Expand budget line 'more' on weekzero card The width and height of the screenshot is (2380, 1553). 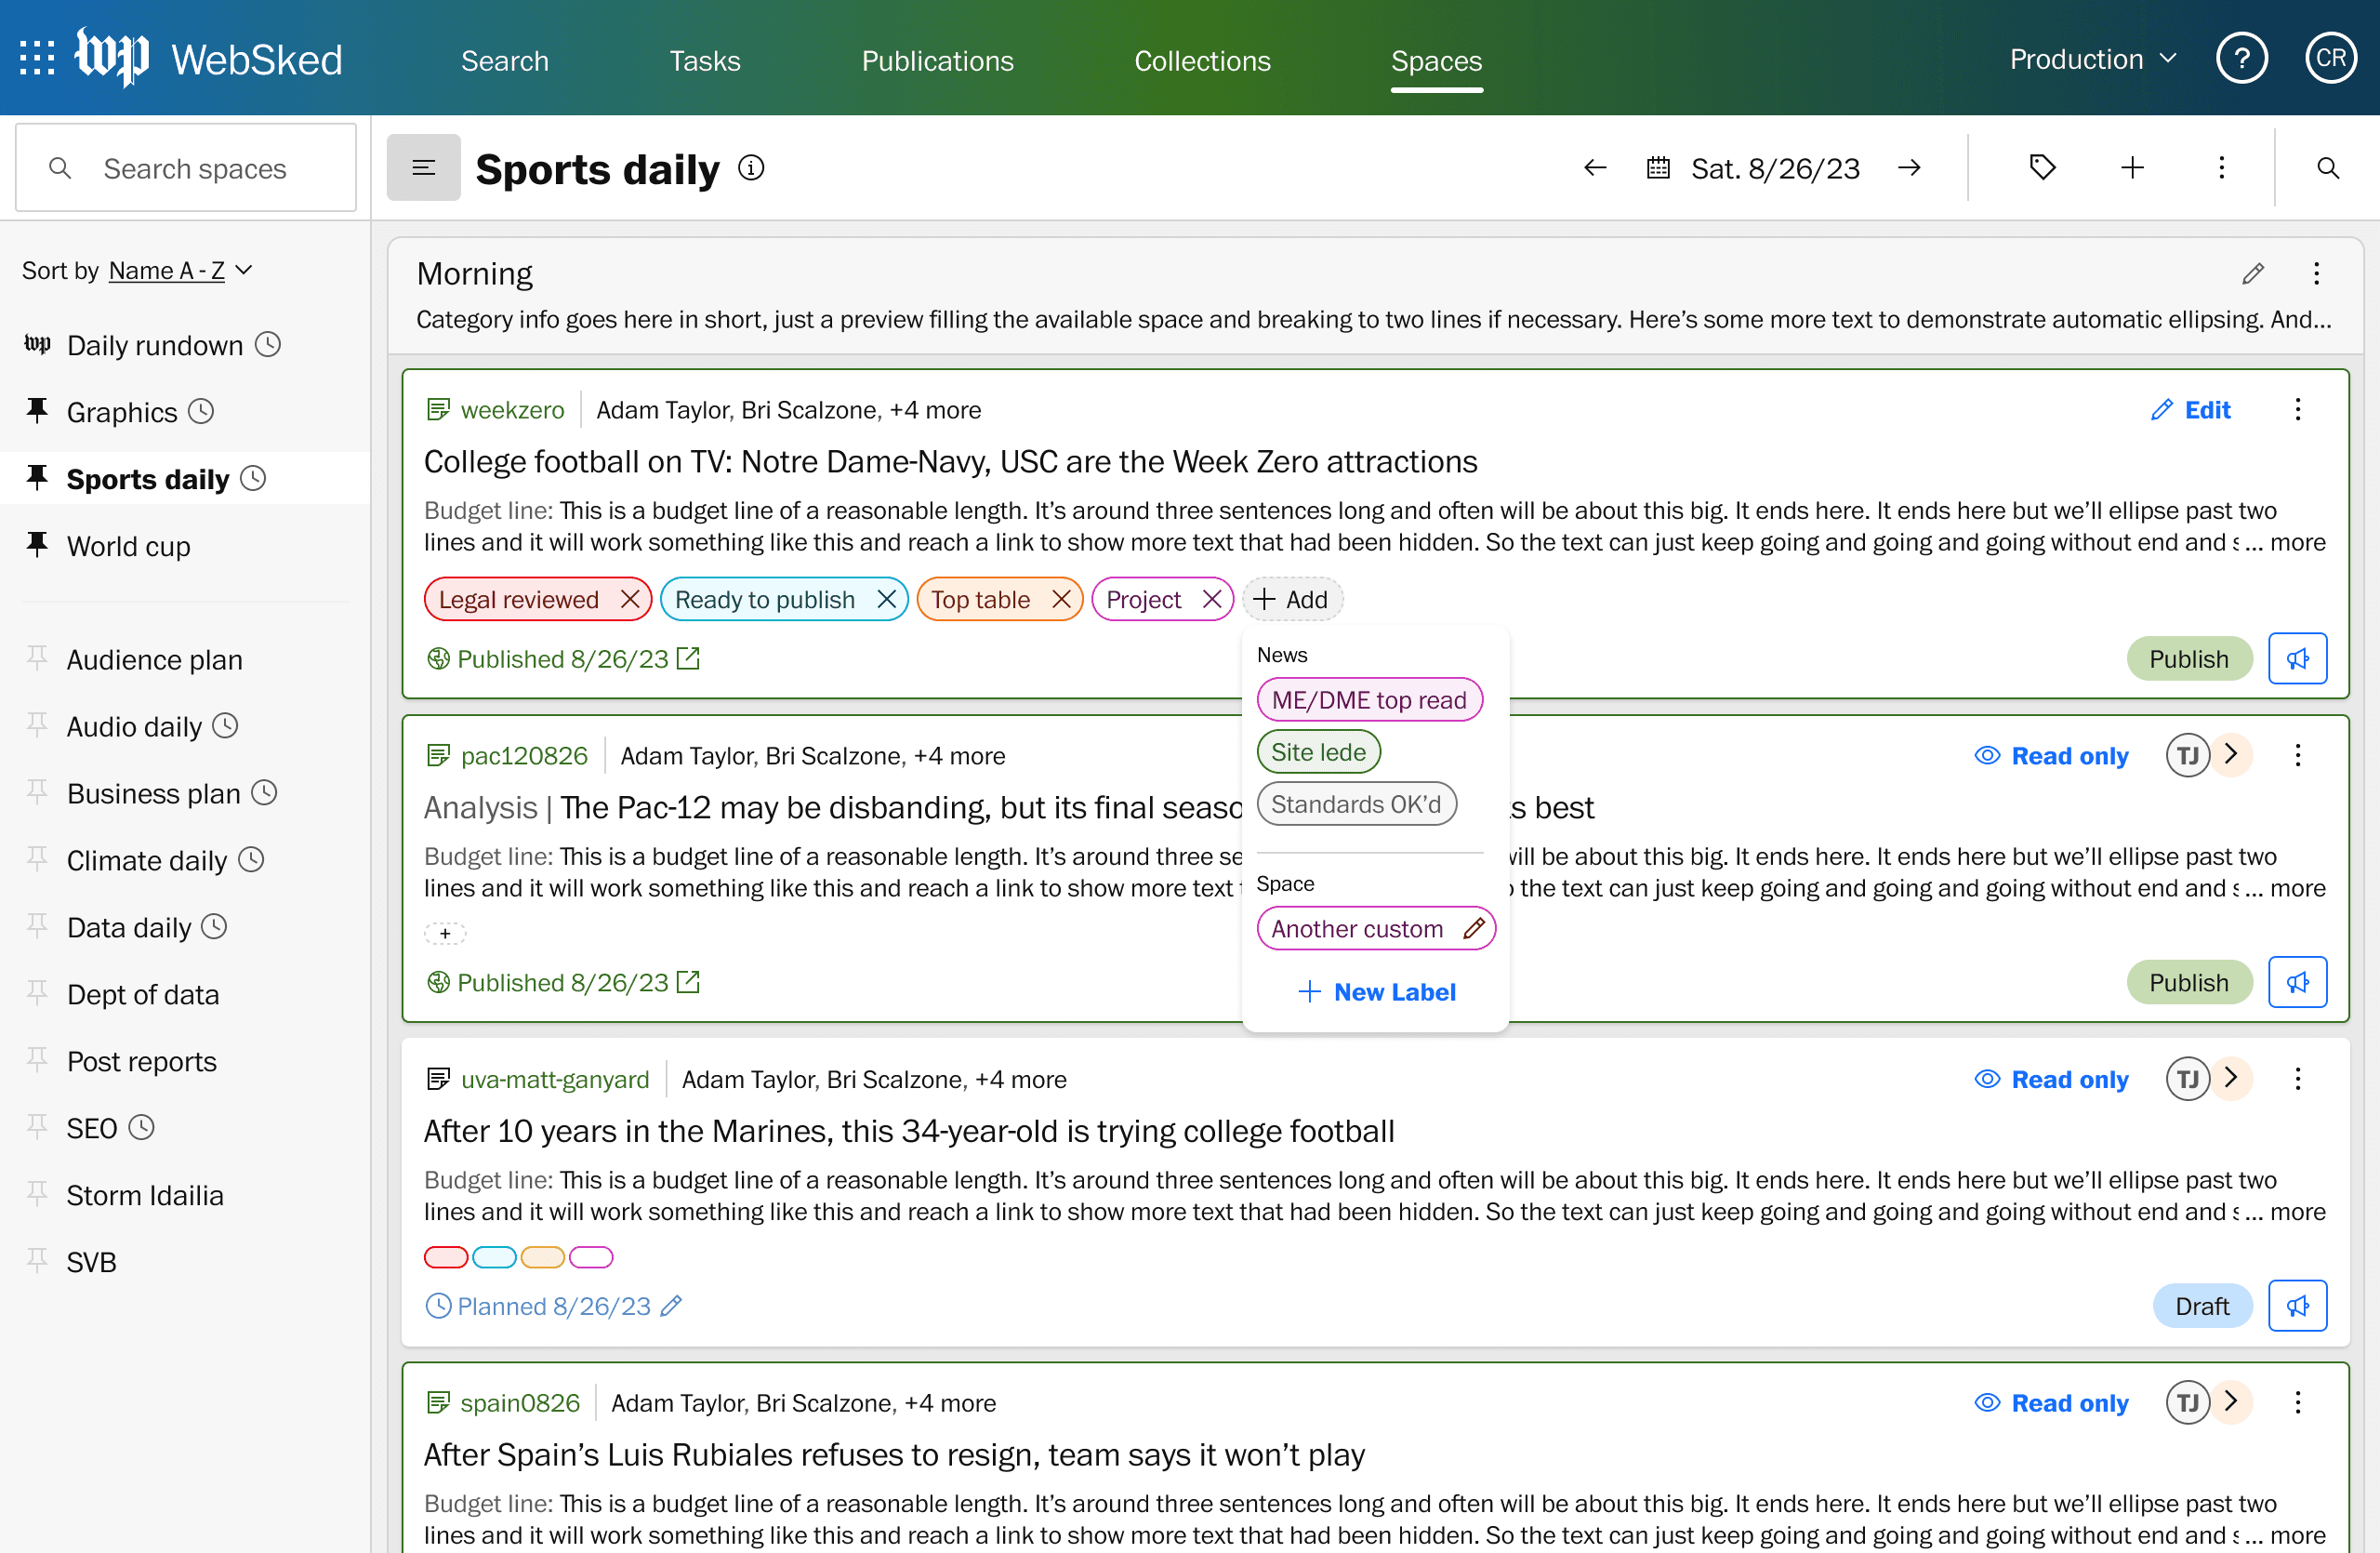pyautogui.click(x=2297, y=543)
